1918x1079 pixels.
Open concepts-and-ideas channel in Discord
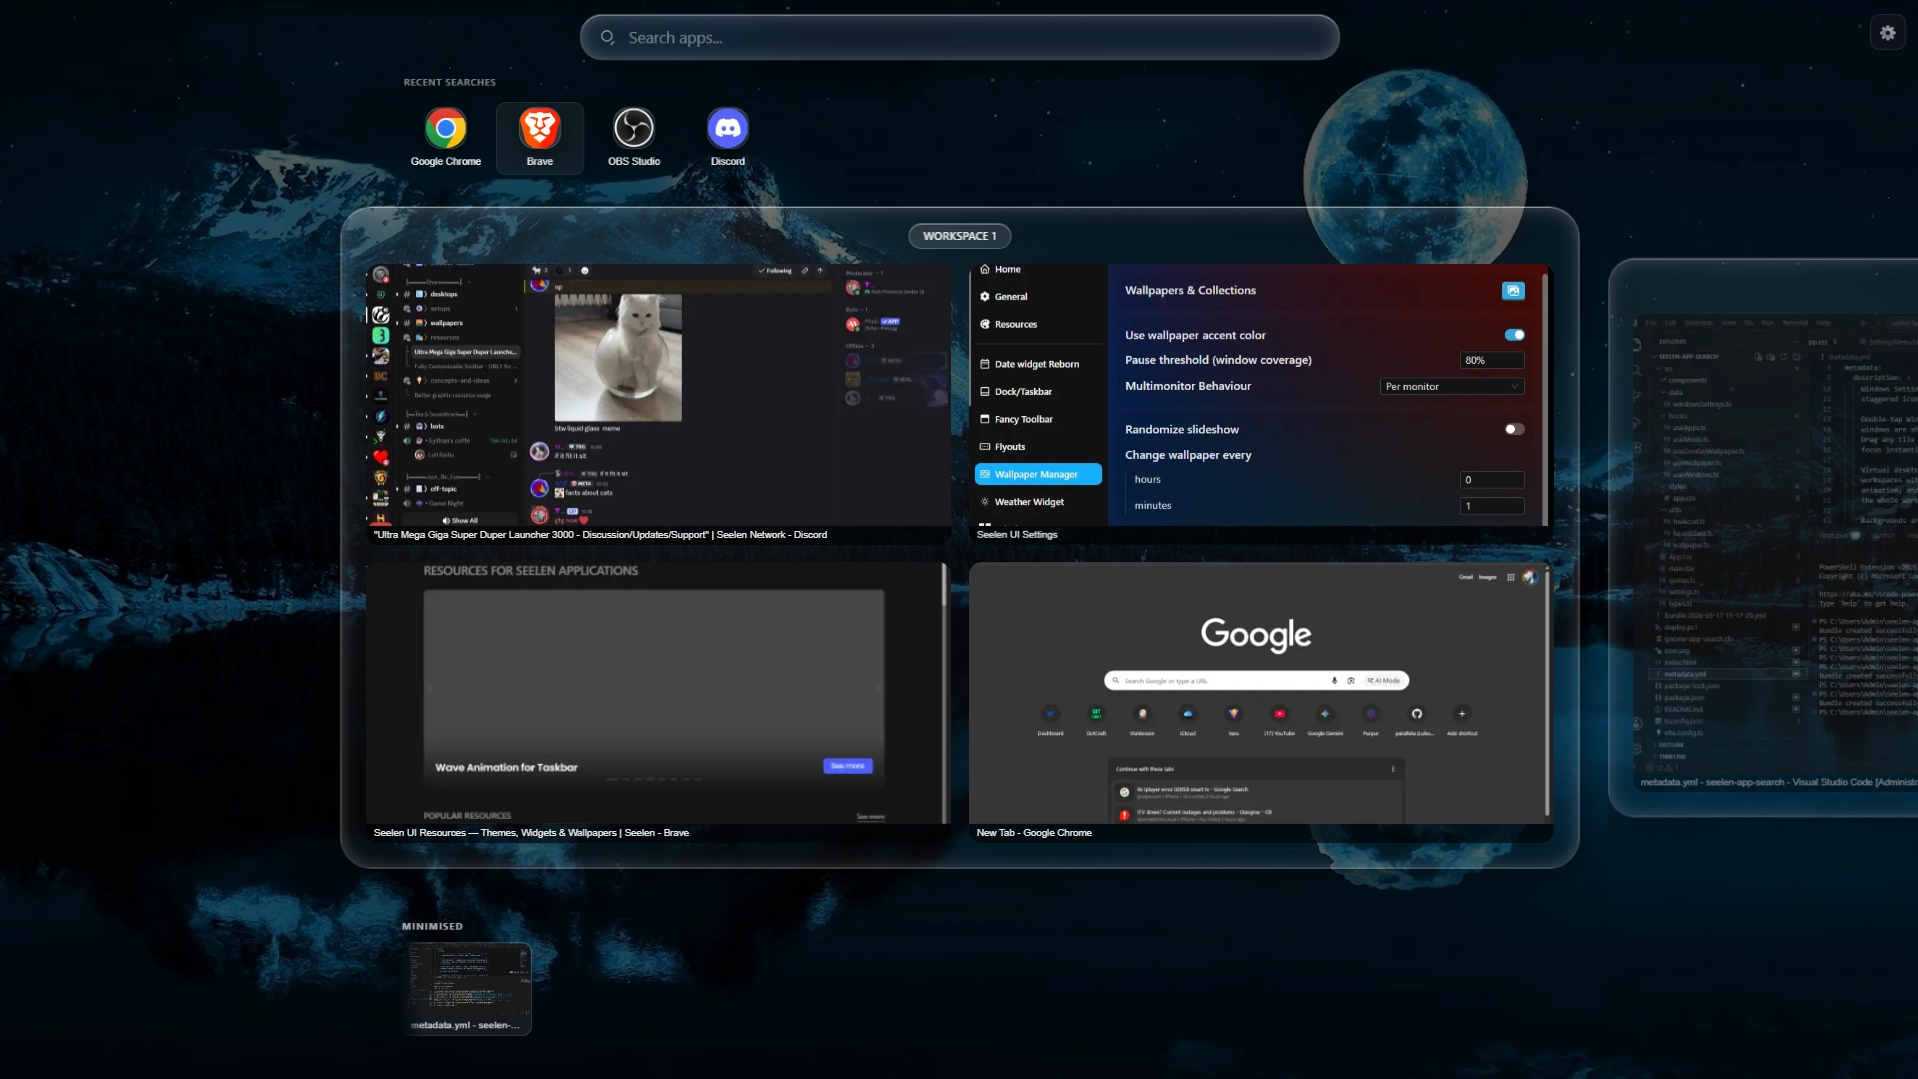[x=461, y=381]
